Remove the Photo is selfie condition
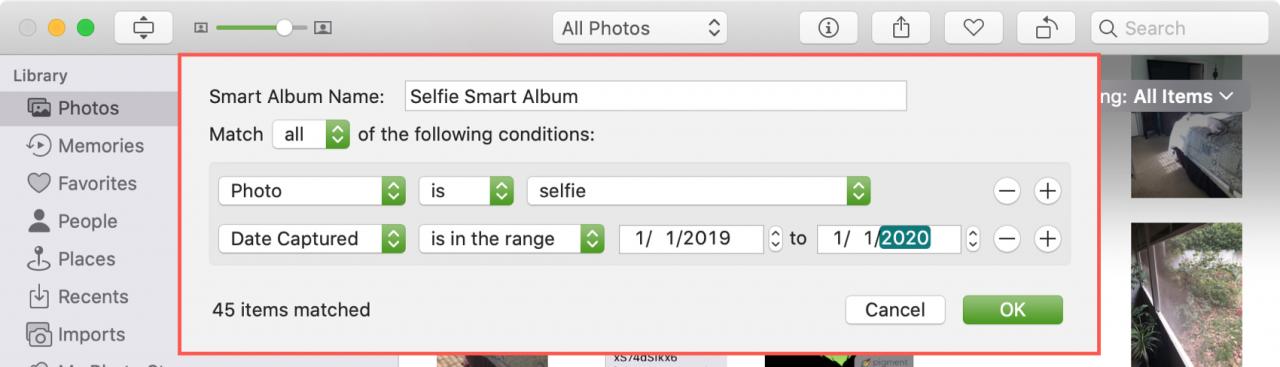This screenshot has width=1280, height=367. click(1007, 191)
